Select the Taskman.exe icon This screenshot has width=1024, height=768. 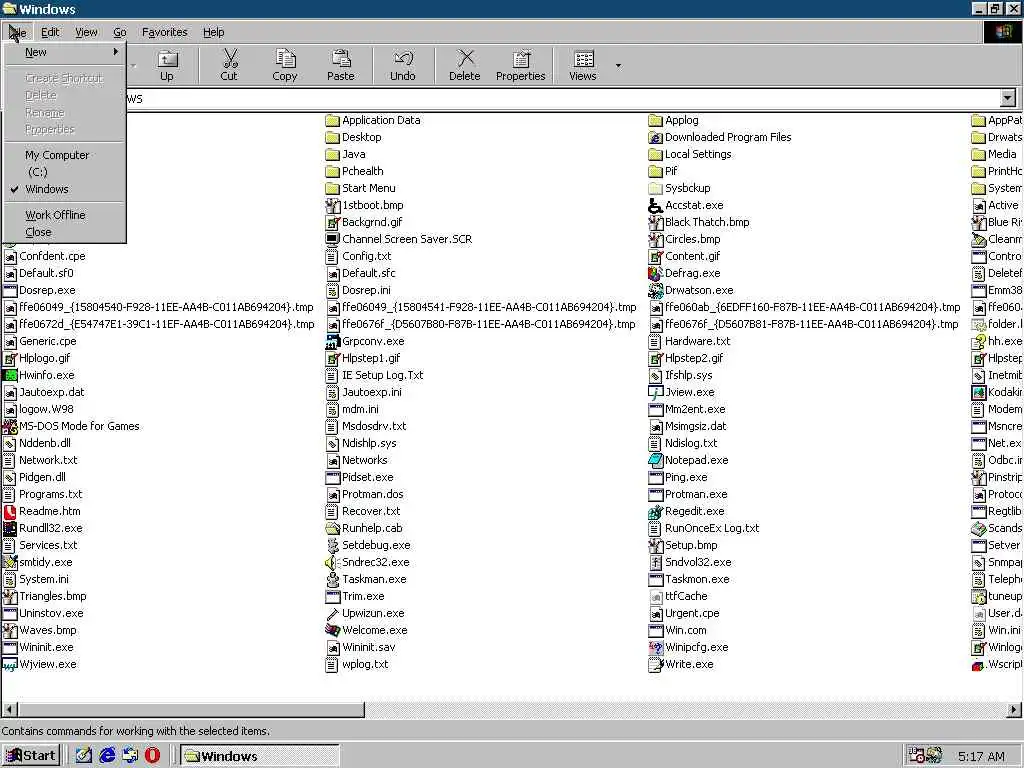tap(332, 579)
